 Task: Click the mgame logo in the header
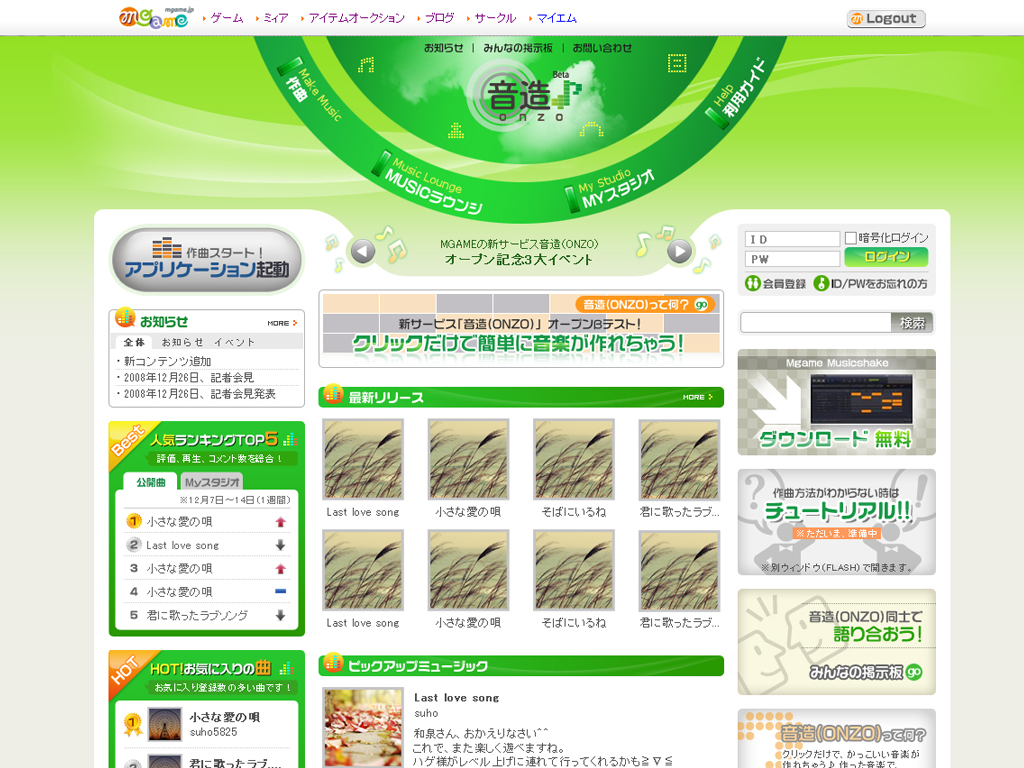click(156, 17)
